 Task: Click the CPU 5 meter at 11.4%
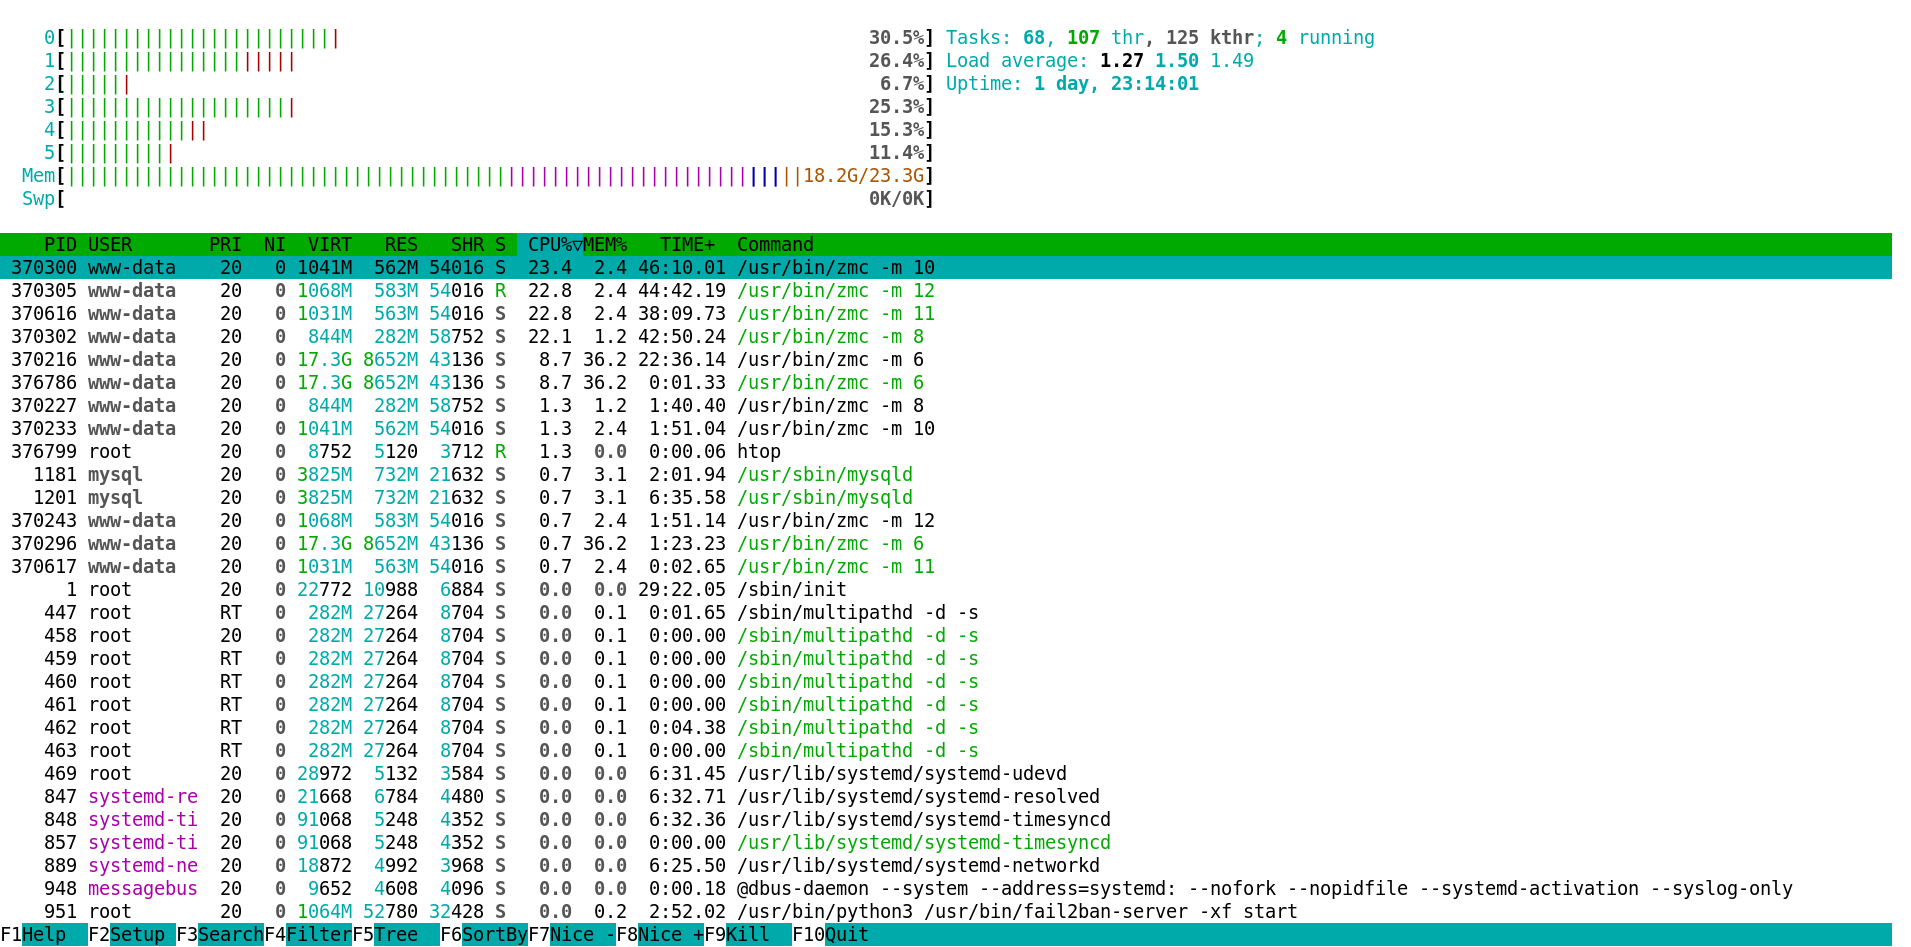click(489, 153)
